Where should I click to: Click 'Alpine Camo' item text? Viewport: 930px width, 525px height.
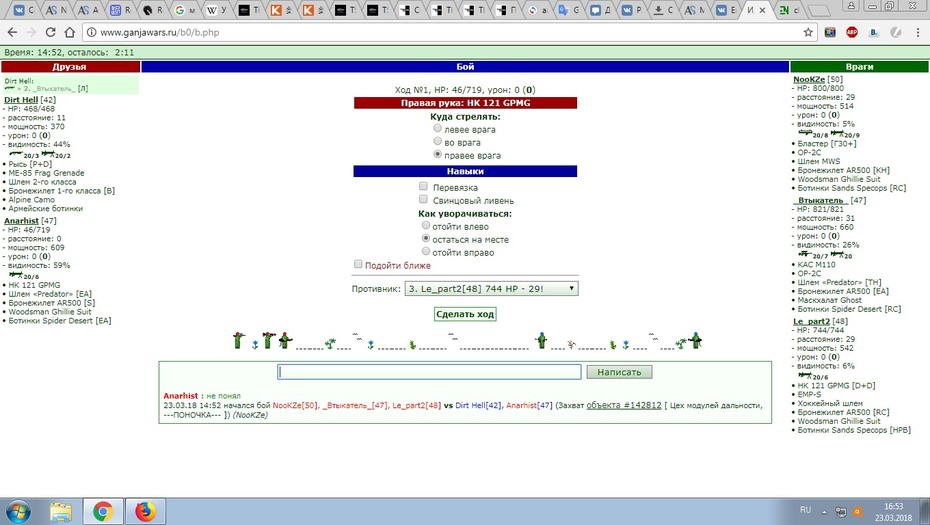click(x=31, y=200)
